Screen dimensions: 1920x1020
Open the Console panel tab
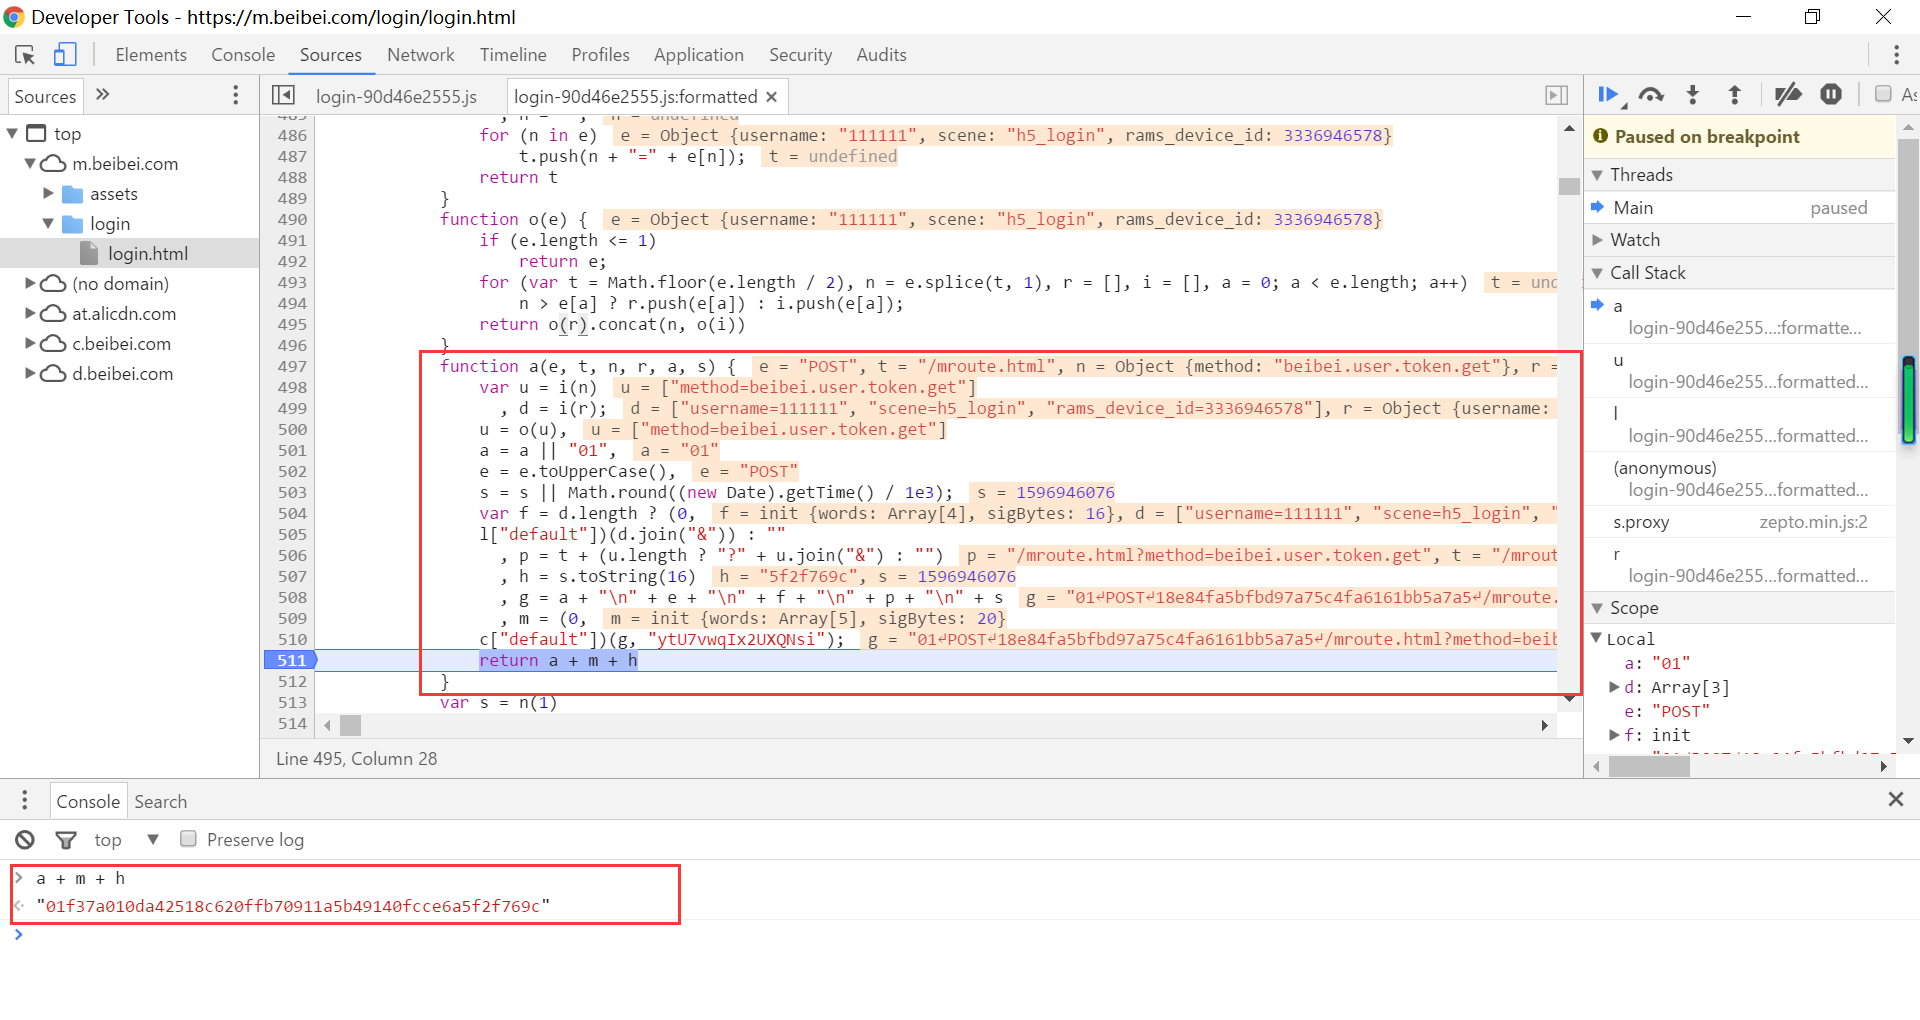(243, 55)
